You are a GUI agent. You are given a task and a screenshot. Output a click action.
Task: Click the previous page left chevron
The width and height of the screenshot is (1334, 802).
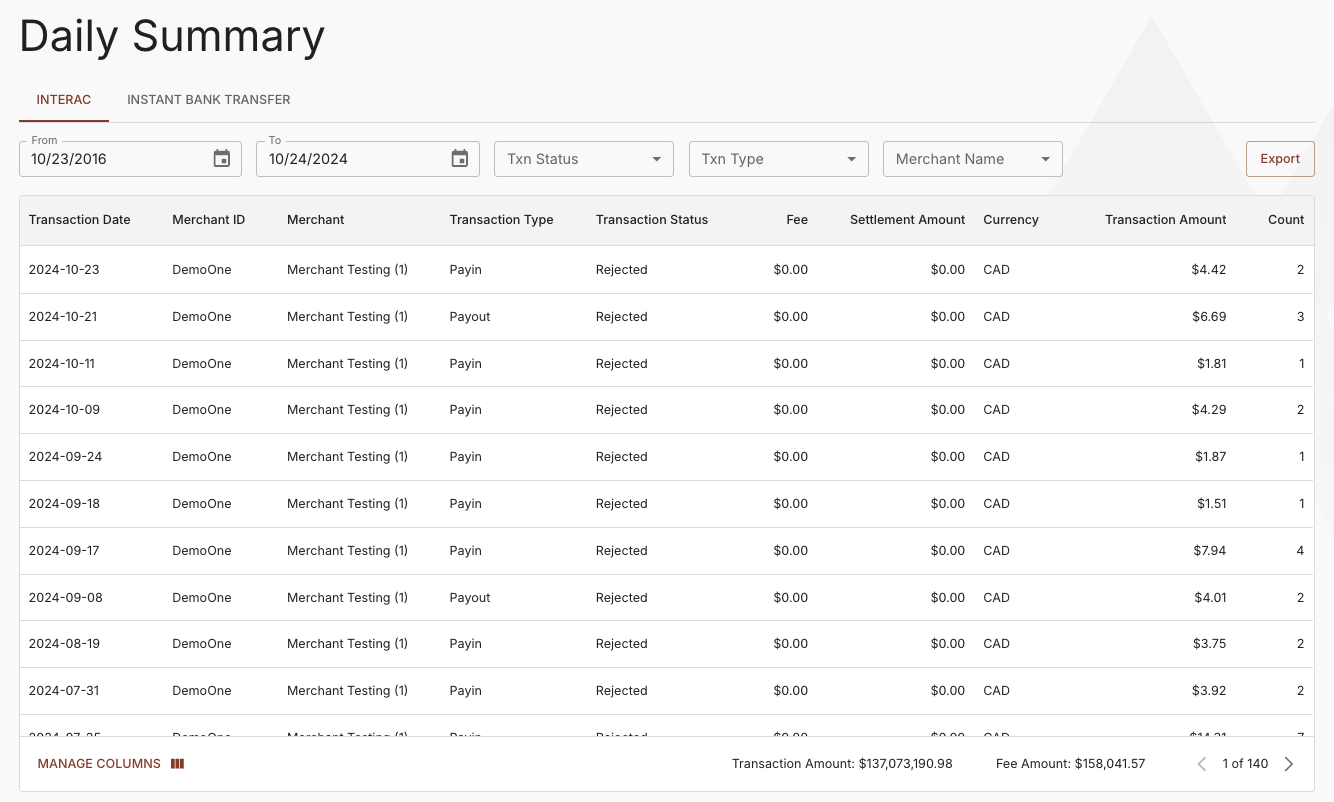pyautogui.click(x=1202, y=763)
